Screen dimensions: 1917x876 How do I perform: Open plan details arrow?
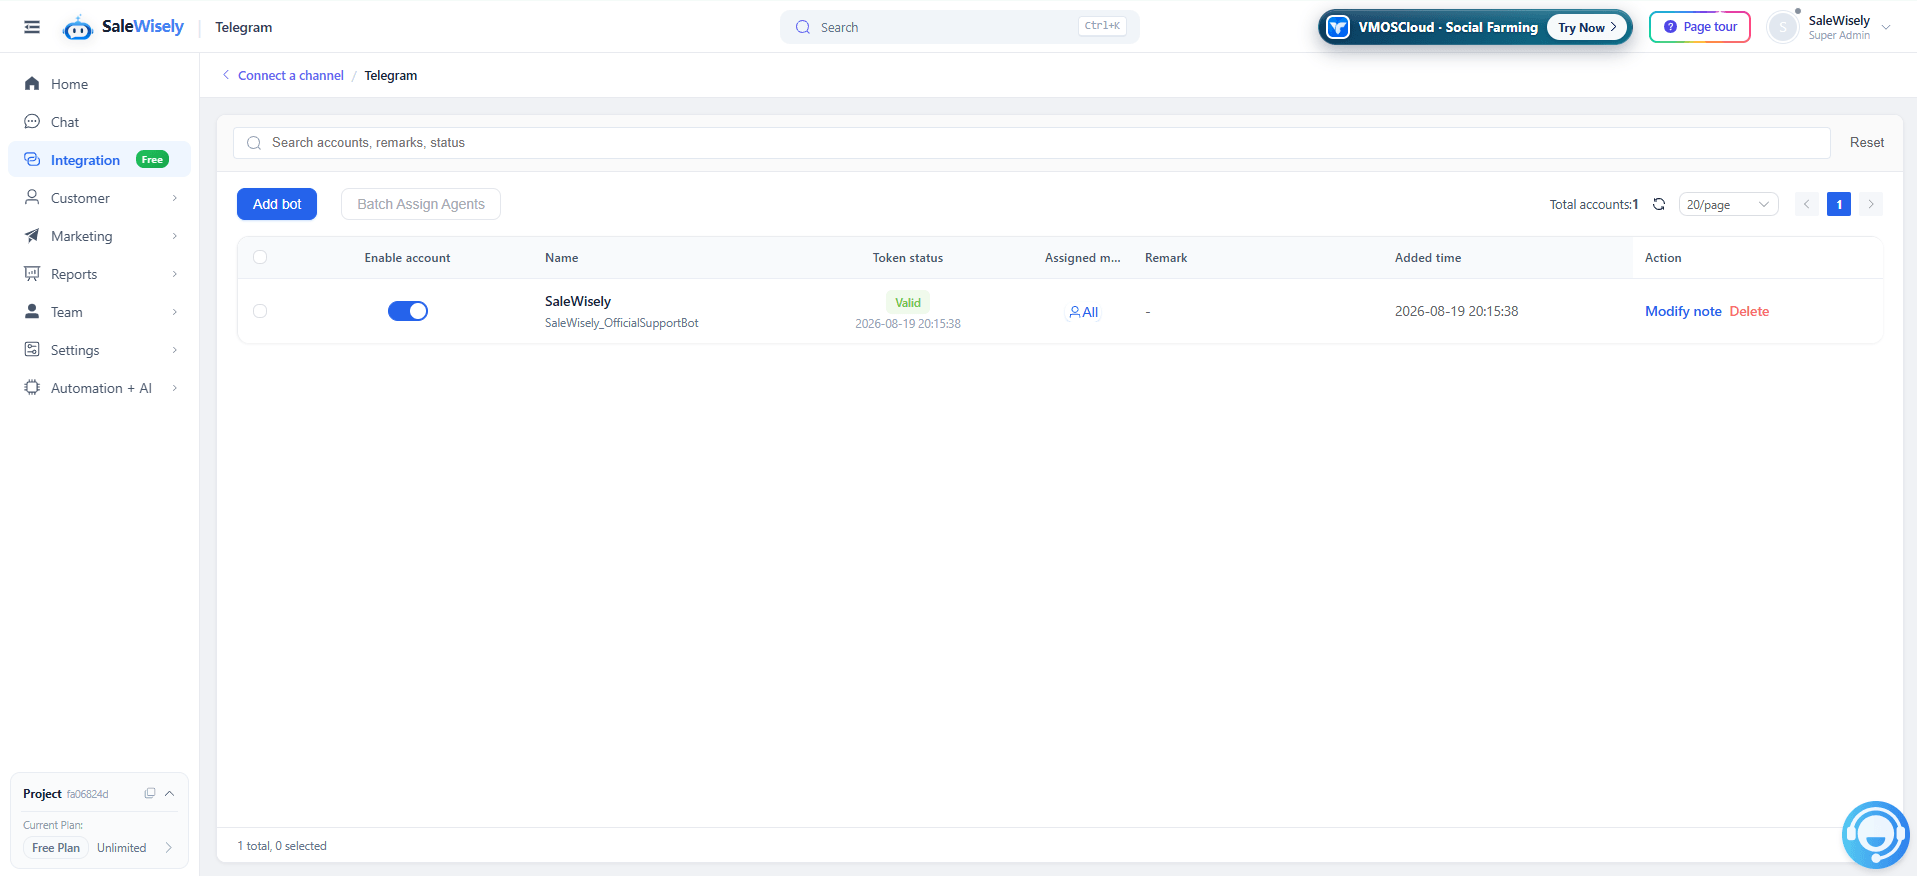point(168,848)
